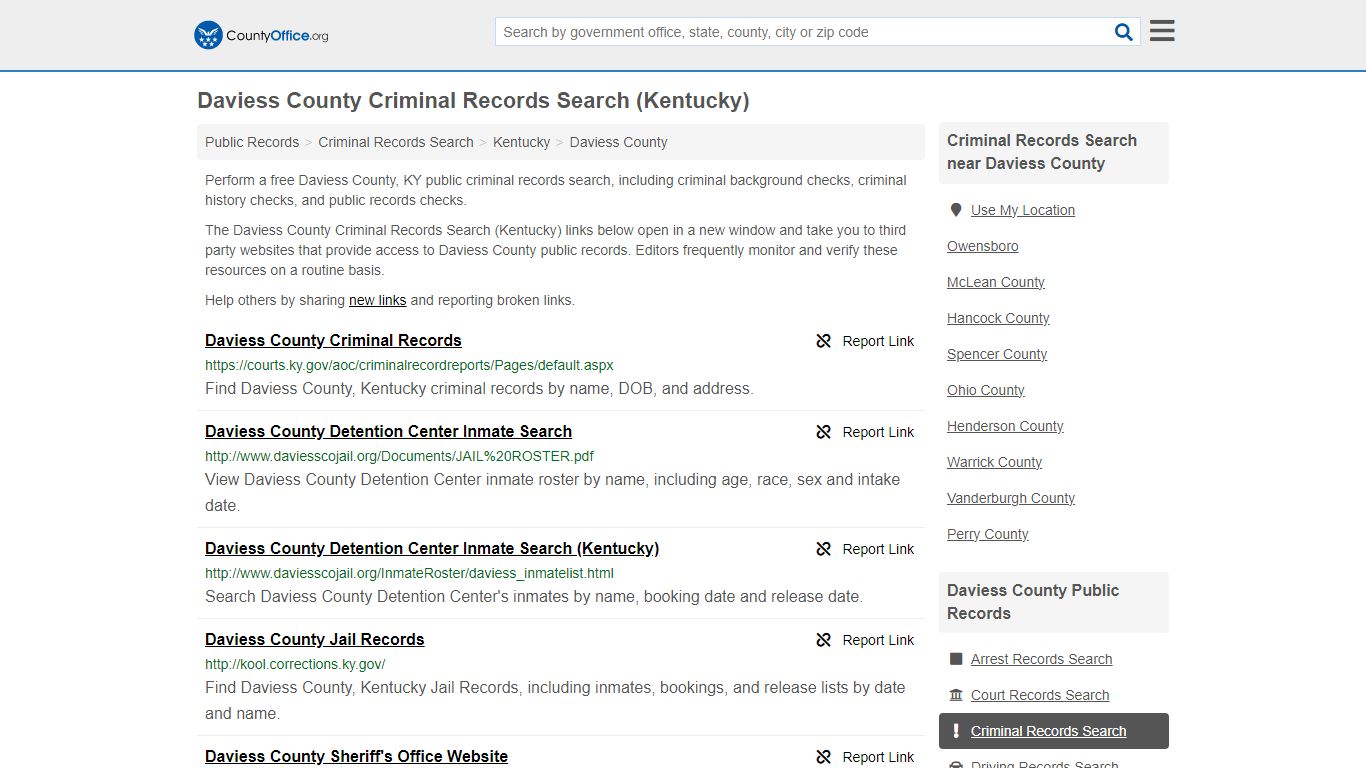Click broken-link icon for Inmate Search (Kentucky)
Viewport: 1366px width, 768px height.
(x=824, y=549)
